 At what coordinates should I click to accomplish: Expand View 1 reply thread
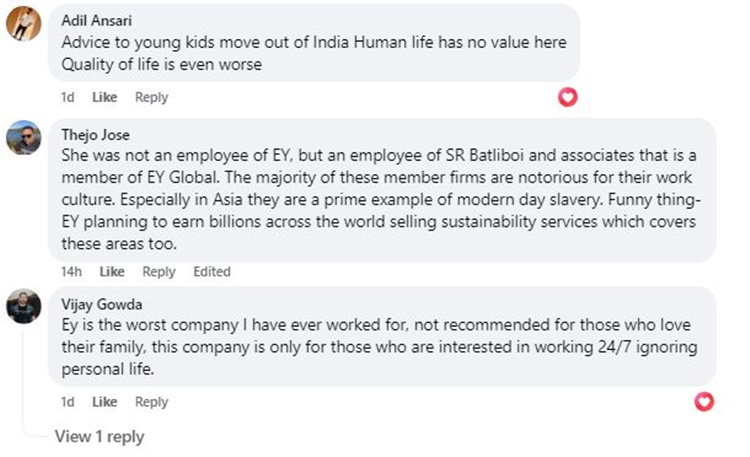(x=99, y=436)
